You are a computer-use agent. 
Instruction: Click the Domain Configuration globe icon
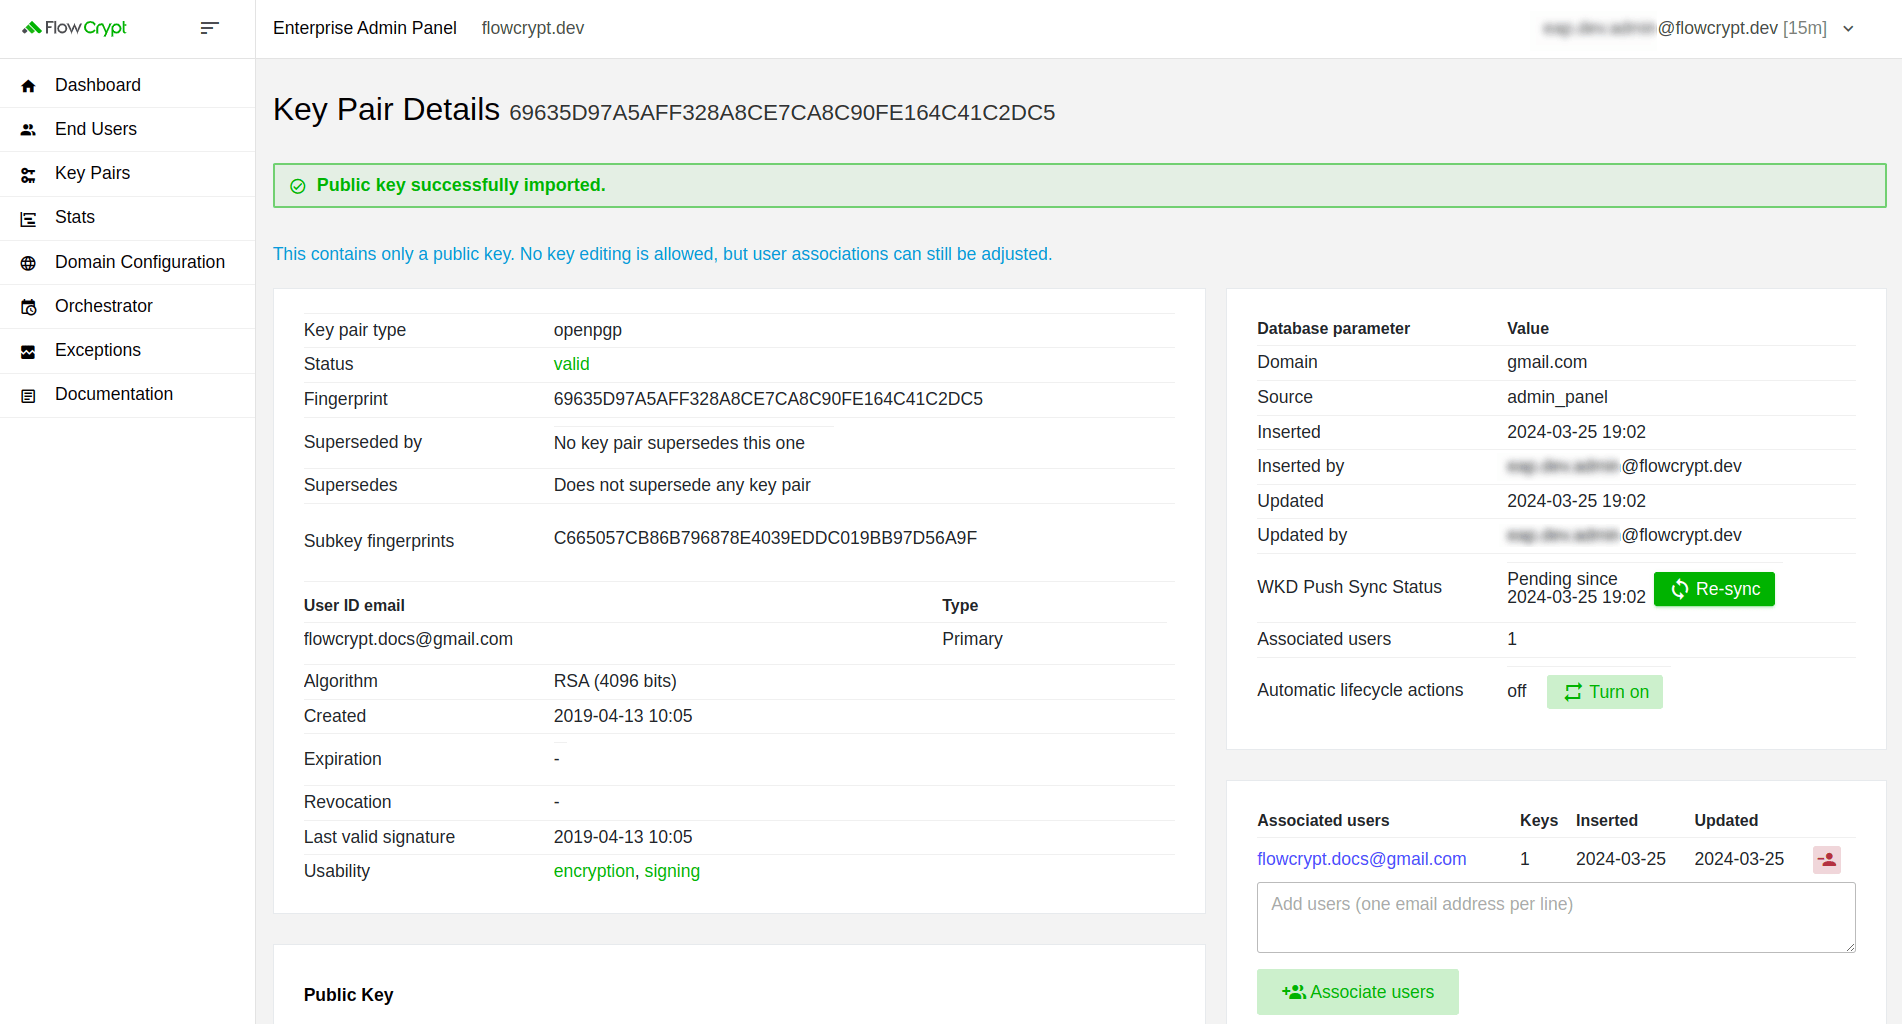28,263
